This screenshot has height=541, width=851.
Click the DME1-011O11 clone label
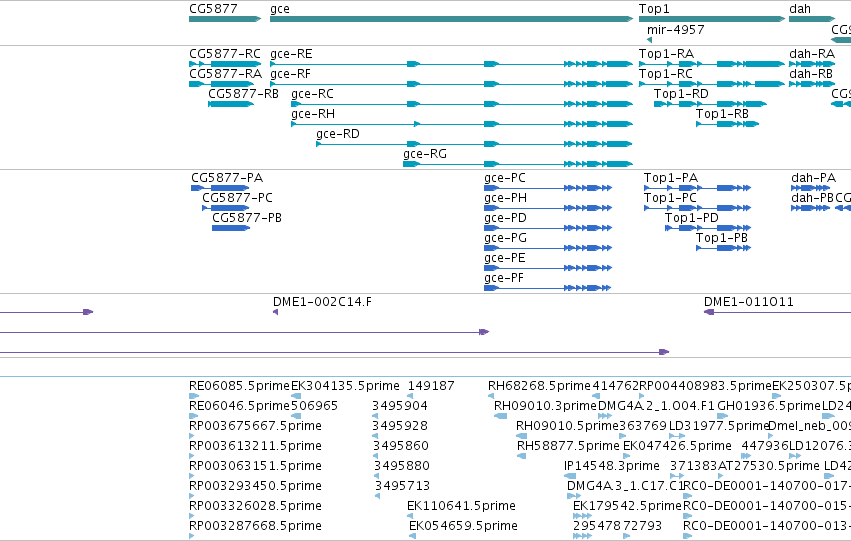tap(748, 302)
